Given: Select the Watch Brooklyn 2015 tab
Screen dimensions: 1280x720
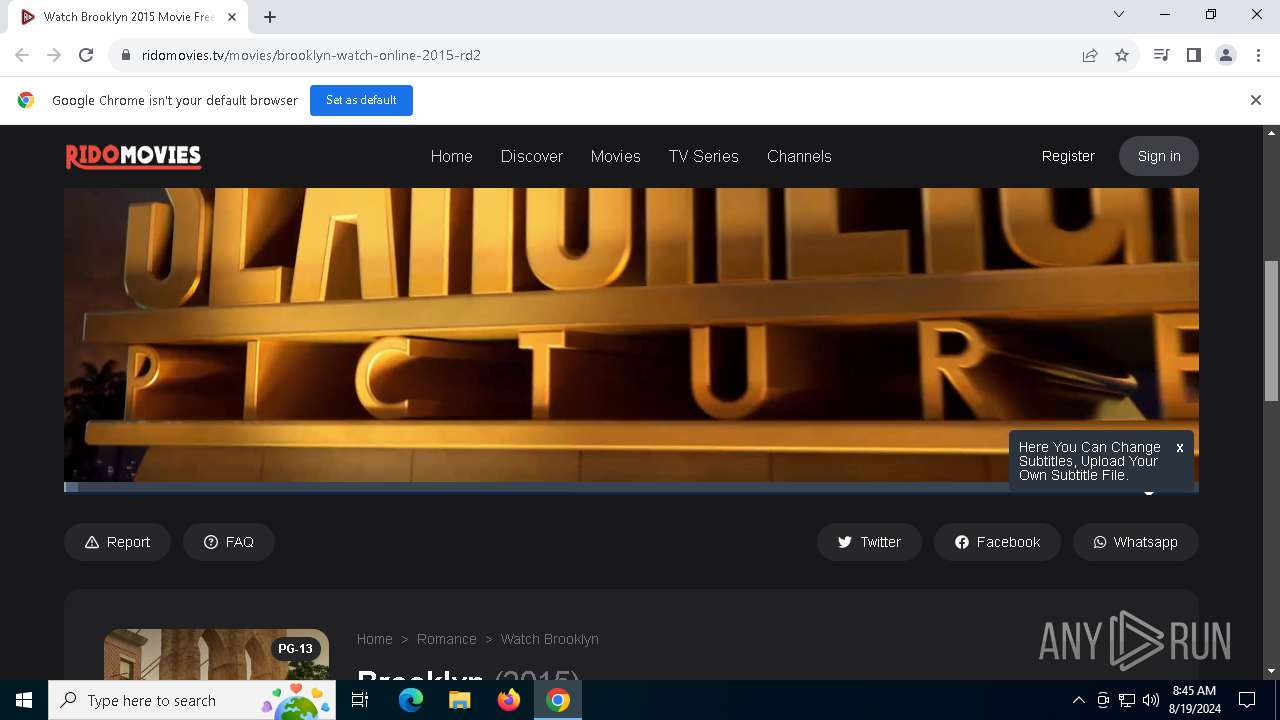Looking at the screenshot, I should point(128,17).
